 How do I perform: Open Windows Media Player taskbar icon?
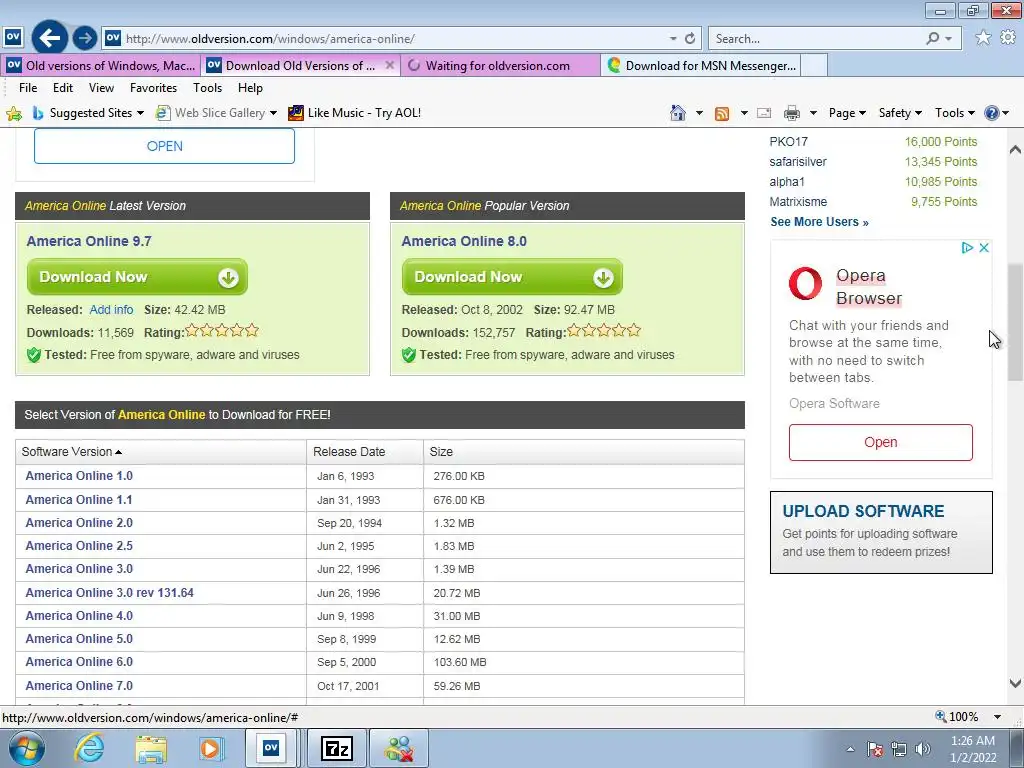[x=211, y=748]
